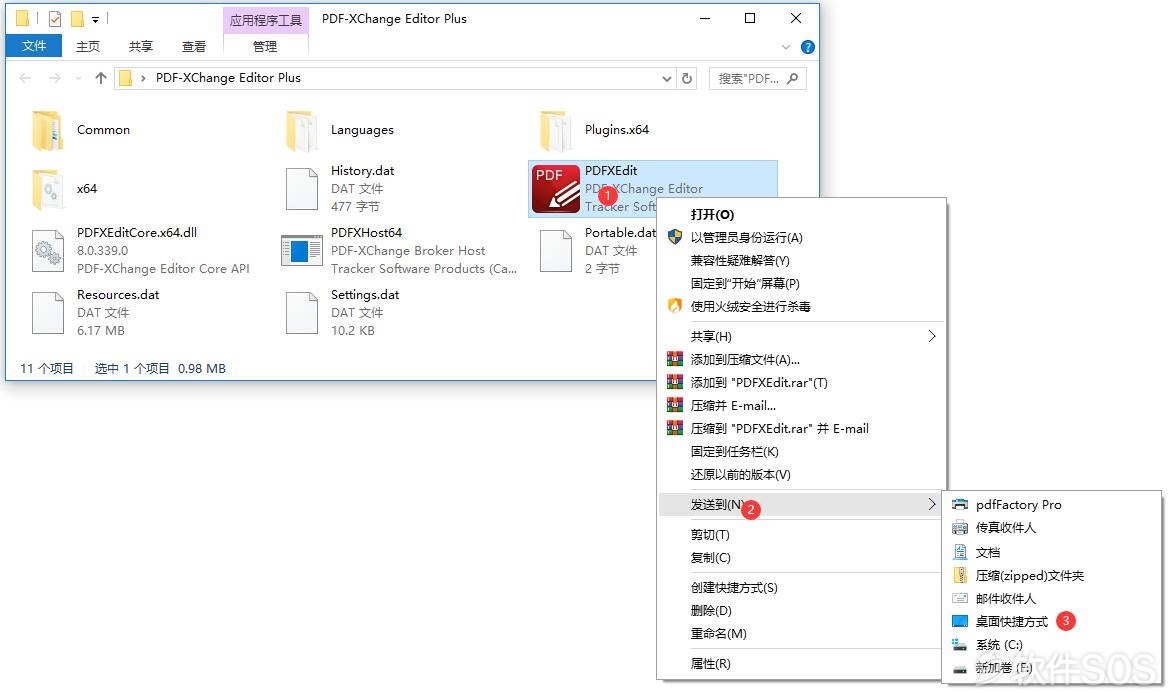Expand the ribbon with the chevron
Screen dimensions: 1173x698
coord(785,47)
